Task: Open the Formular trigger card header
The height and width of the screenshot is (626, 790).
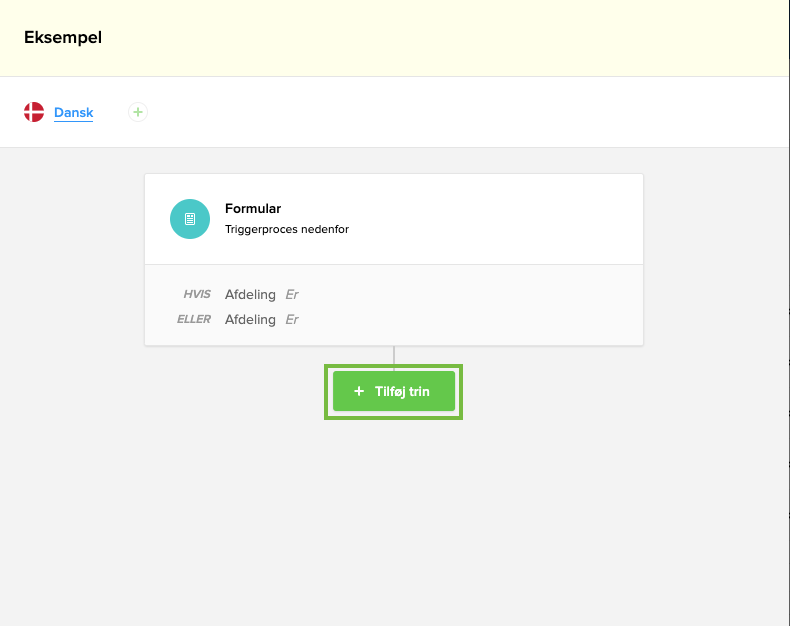Action: pos(450,219)
